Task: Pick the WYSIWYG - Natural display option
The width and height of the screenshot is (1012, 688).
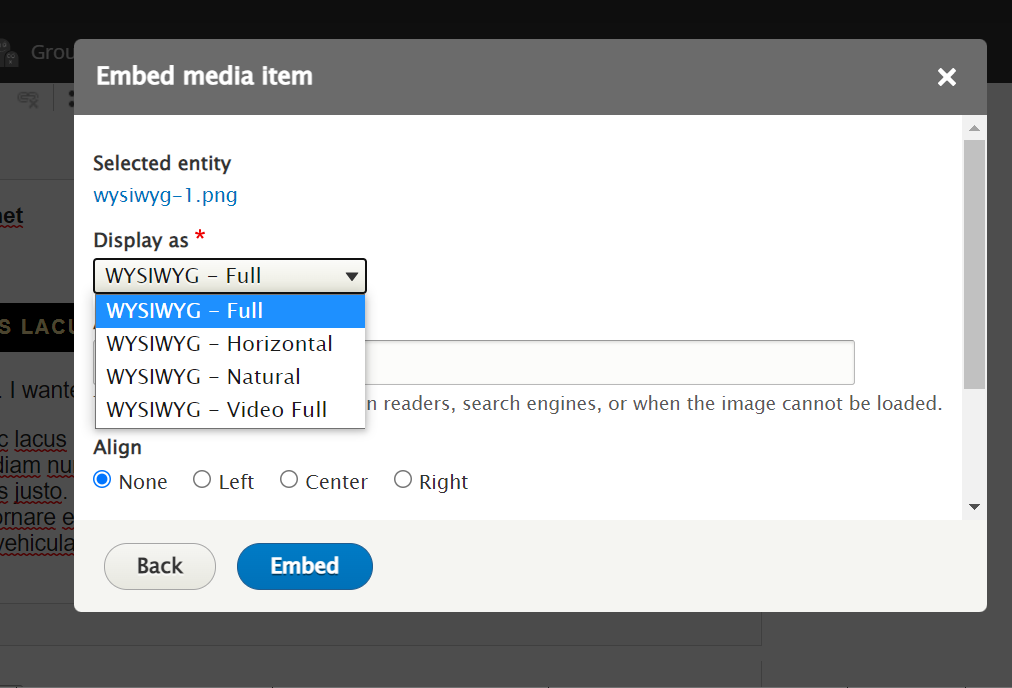Action: click(230, 377)
